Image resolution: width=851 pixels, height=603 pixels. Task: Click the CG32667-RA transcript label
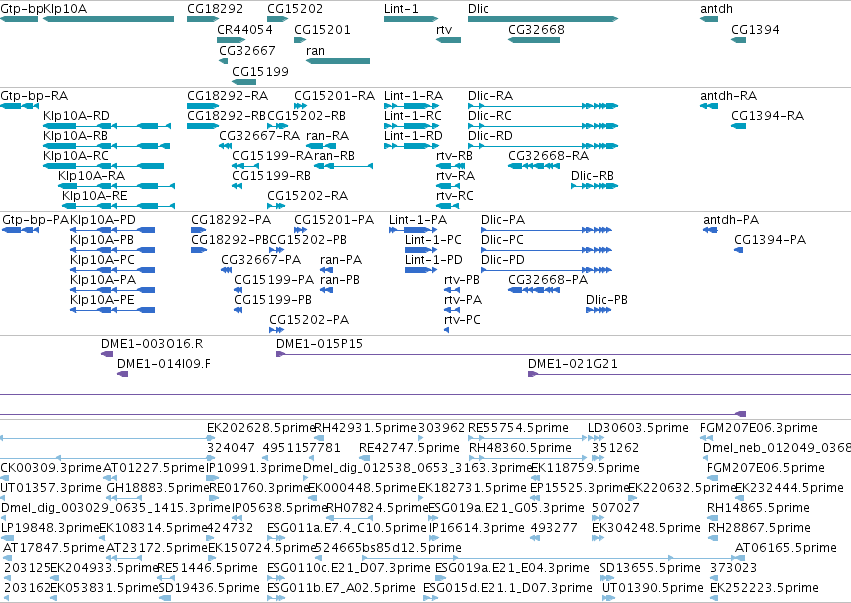pos(259,136)
